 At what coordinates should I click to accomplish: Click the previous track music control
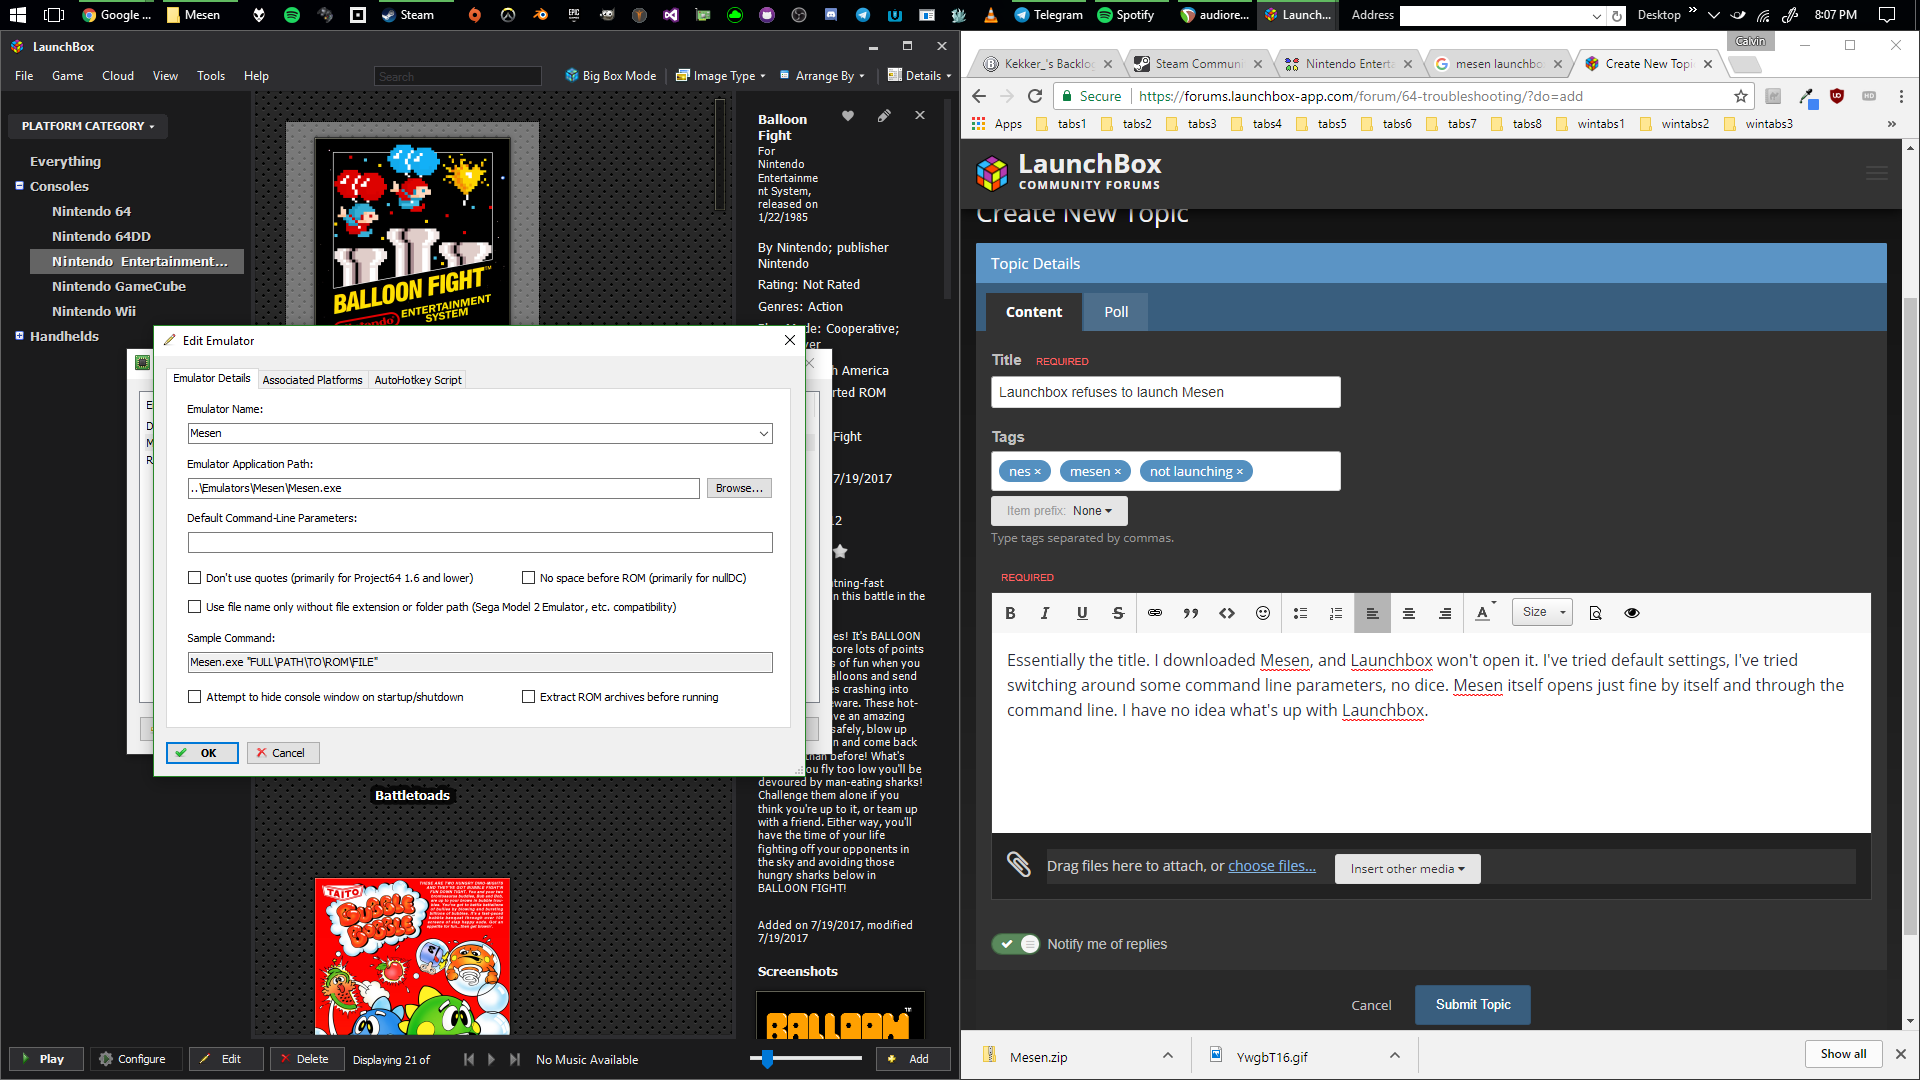click(x=469, y=1059)
